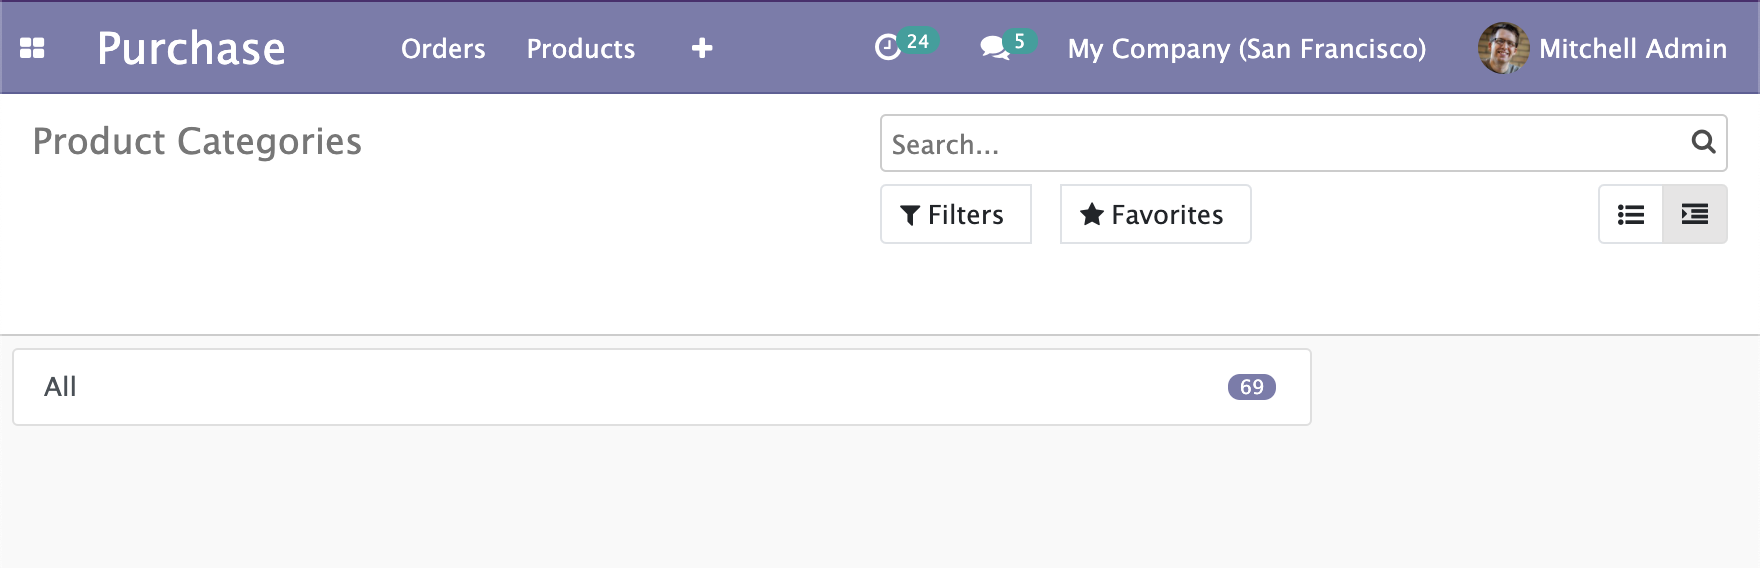
Task: Click the 24 activities counter badge
Action: click(x=918, y=41)
